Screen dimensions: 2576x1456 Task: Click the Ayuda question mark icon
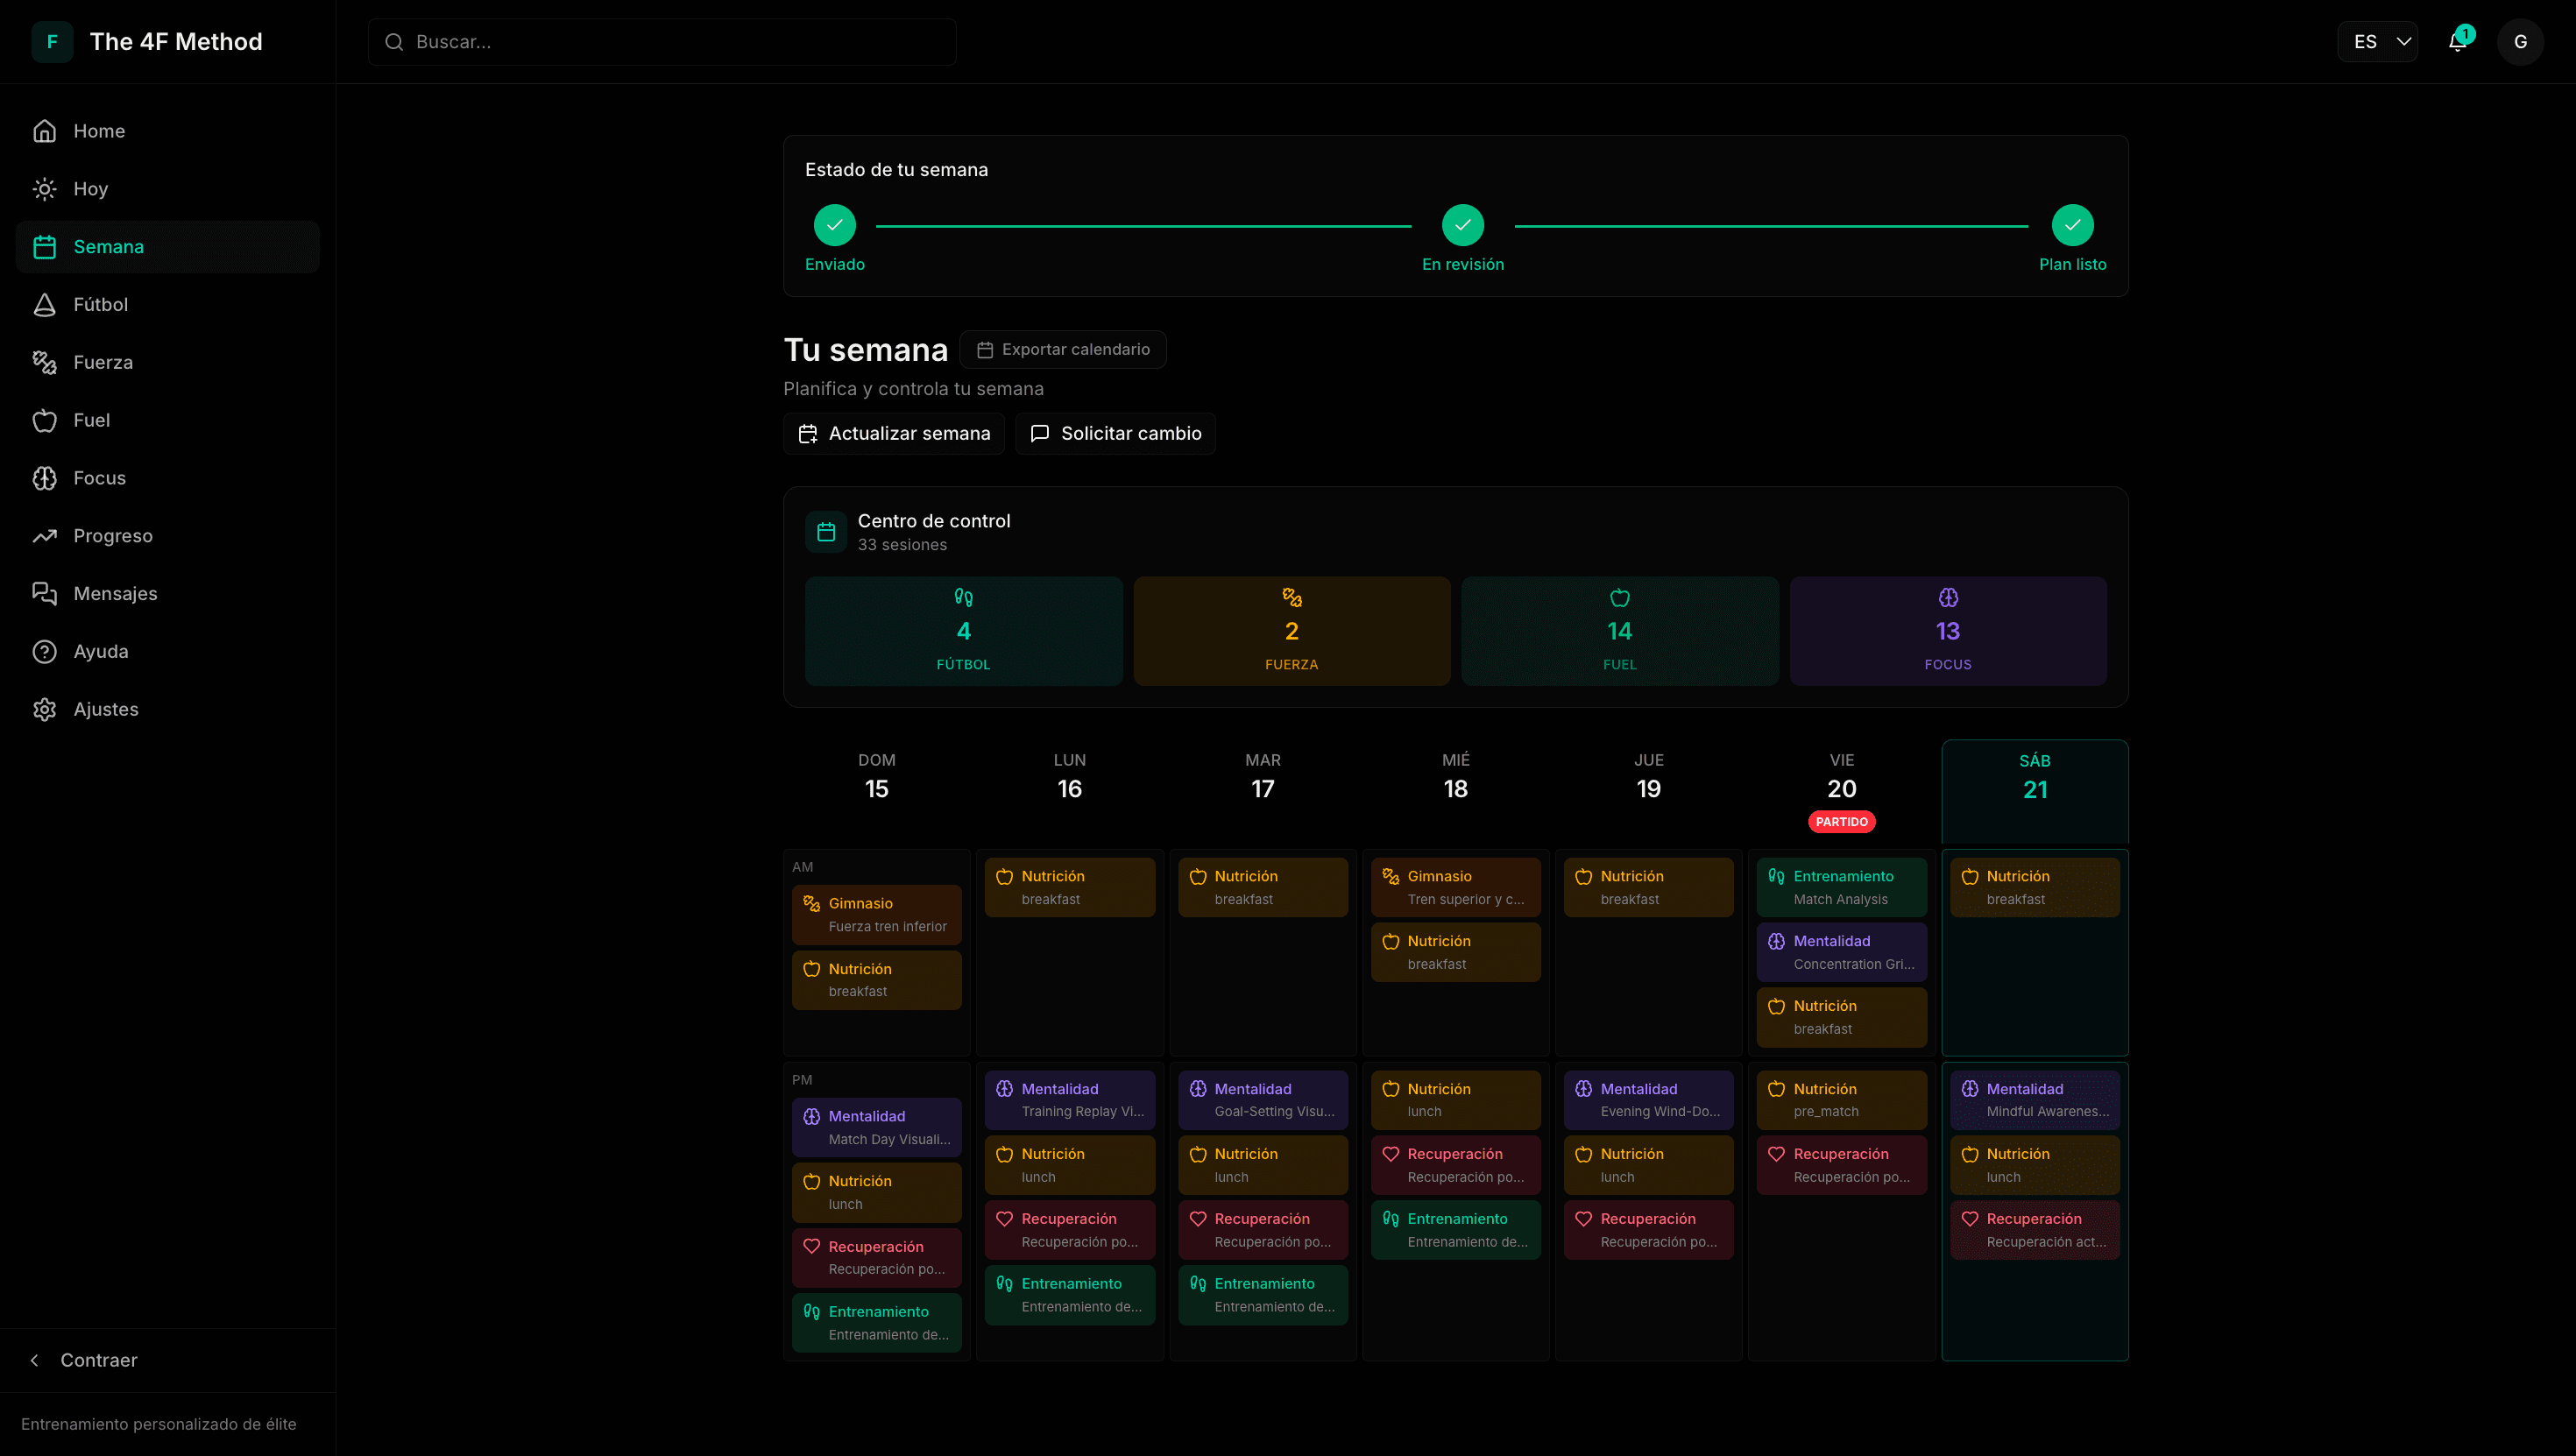pos(44,652)
